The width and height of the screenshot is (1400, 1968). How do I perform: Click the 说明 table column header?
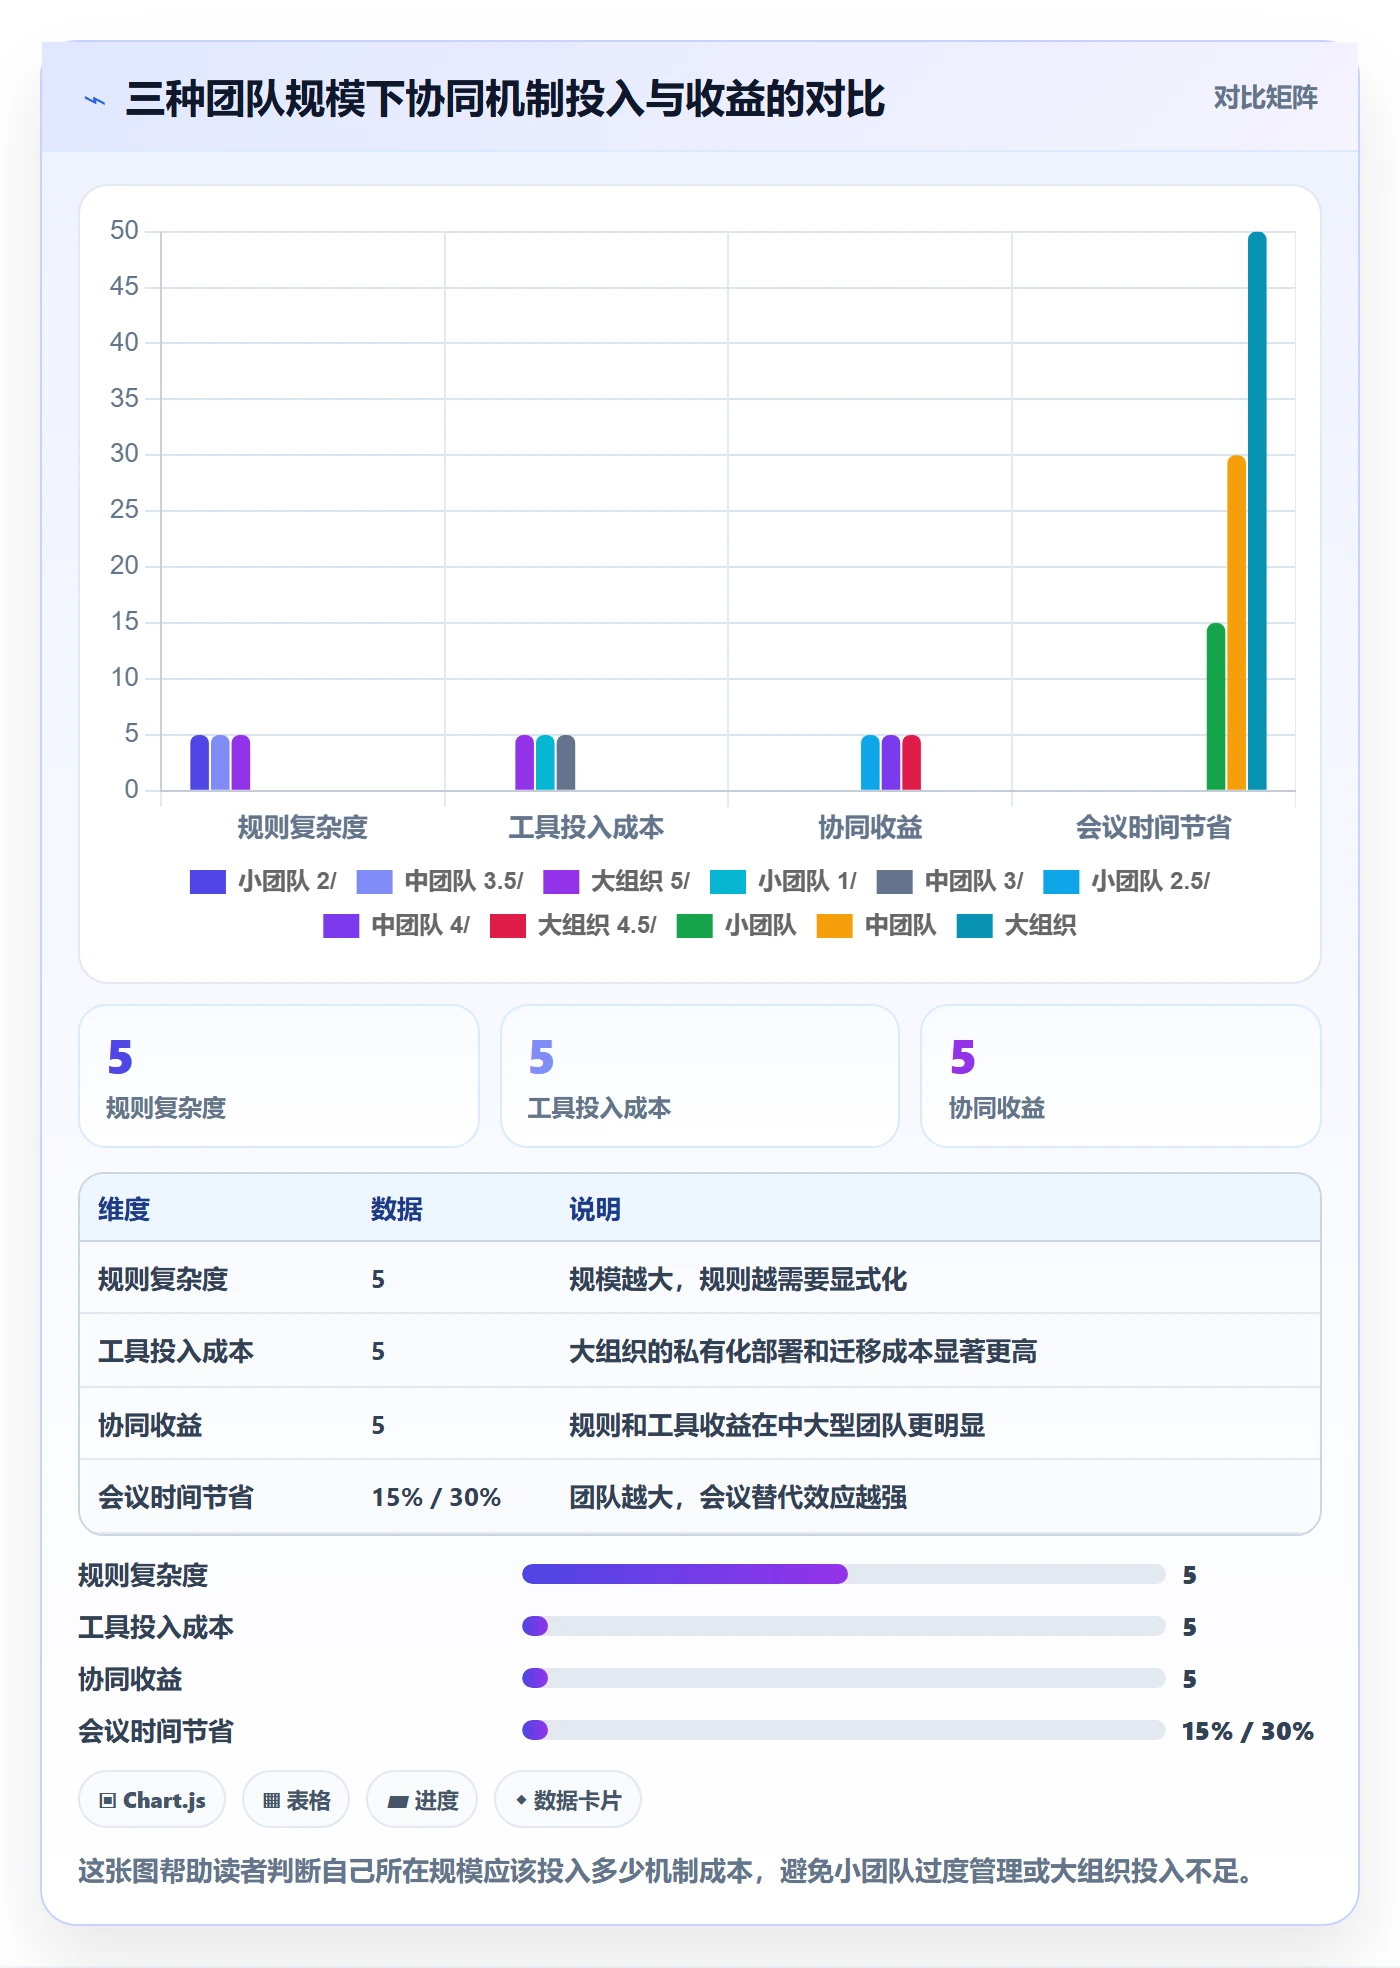coord(595,1209)
